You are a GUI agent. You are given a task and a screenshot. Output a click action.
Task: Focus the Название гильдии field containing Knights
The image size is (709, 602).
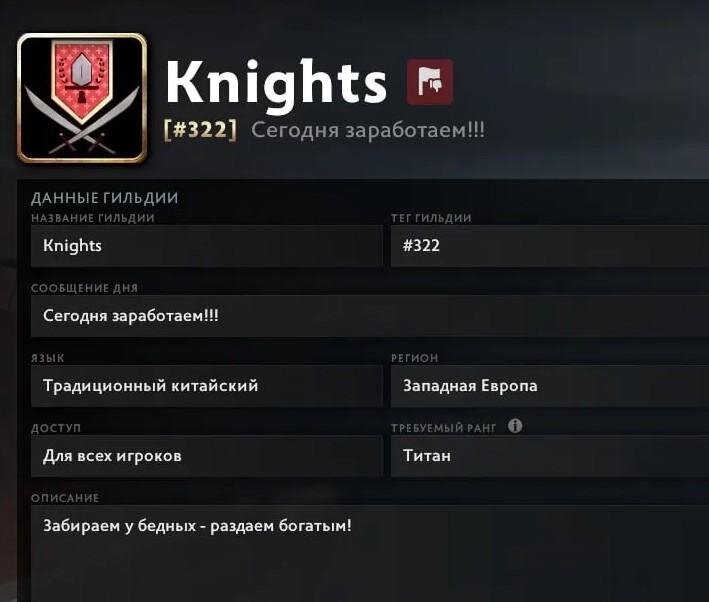click(207, 246)
